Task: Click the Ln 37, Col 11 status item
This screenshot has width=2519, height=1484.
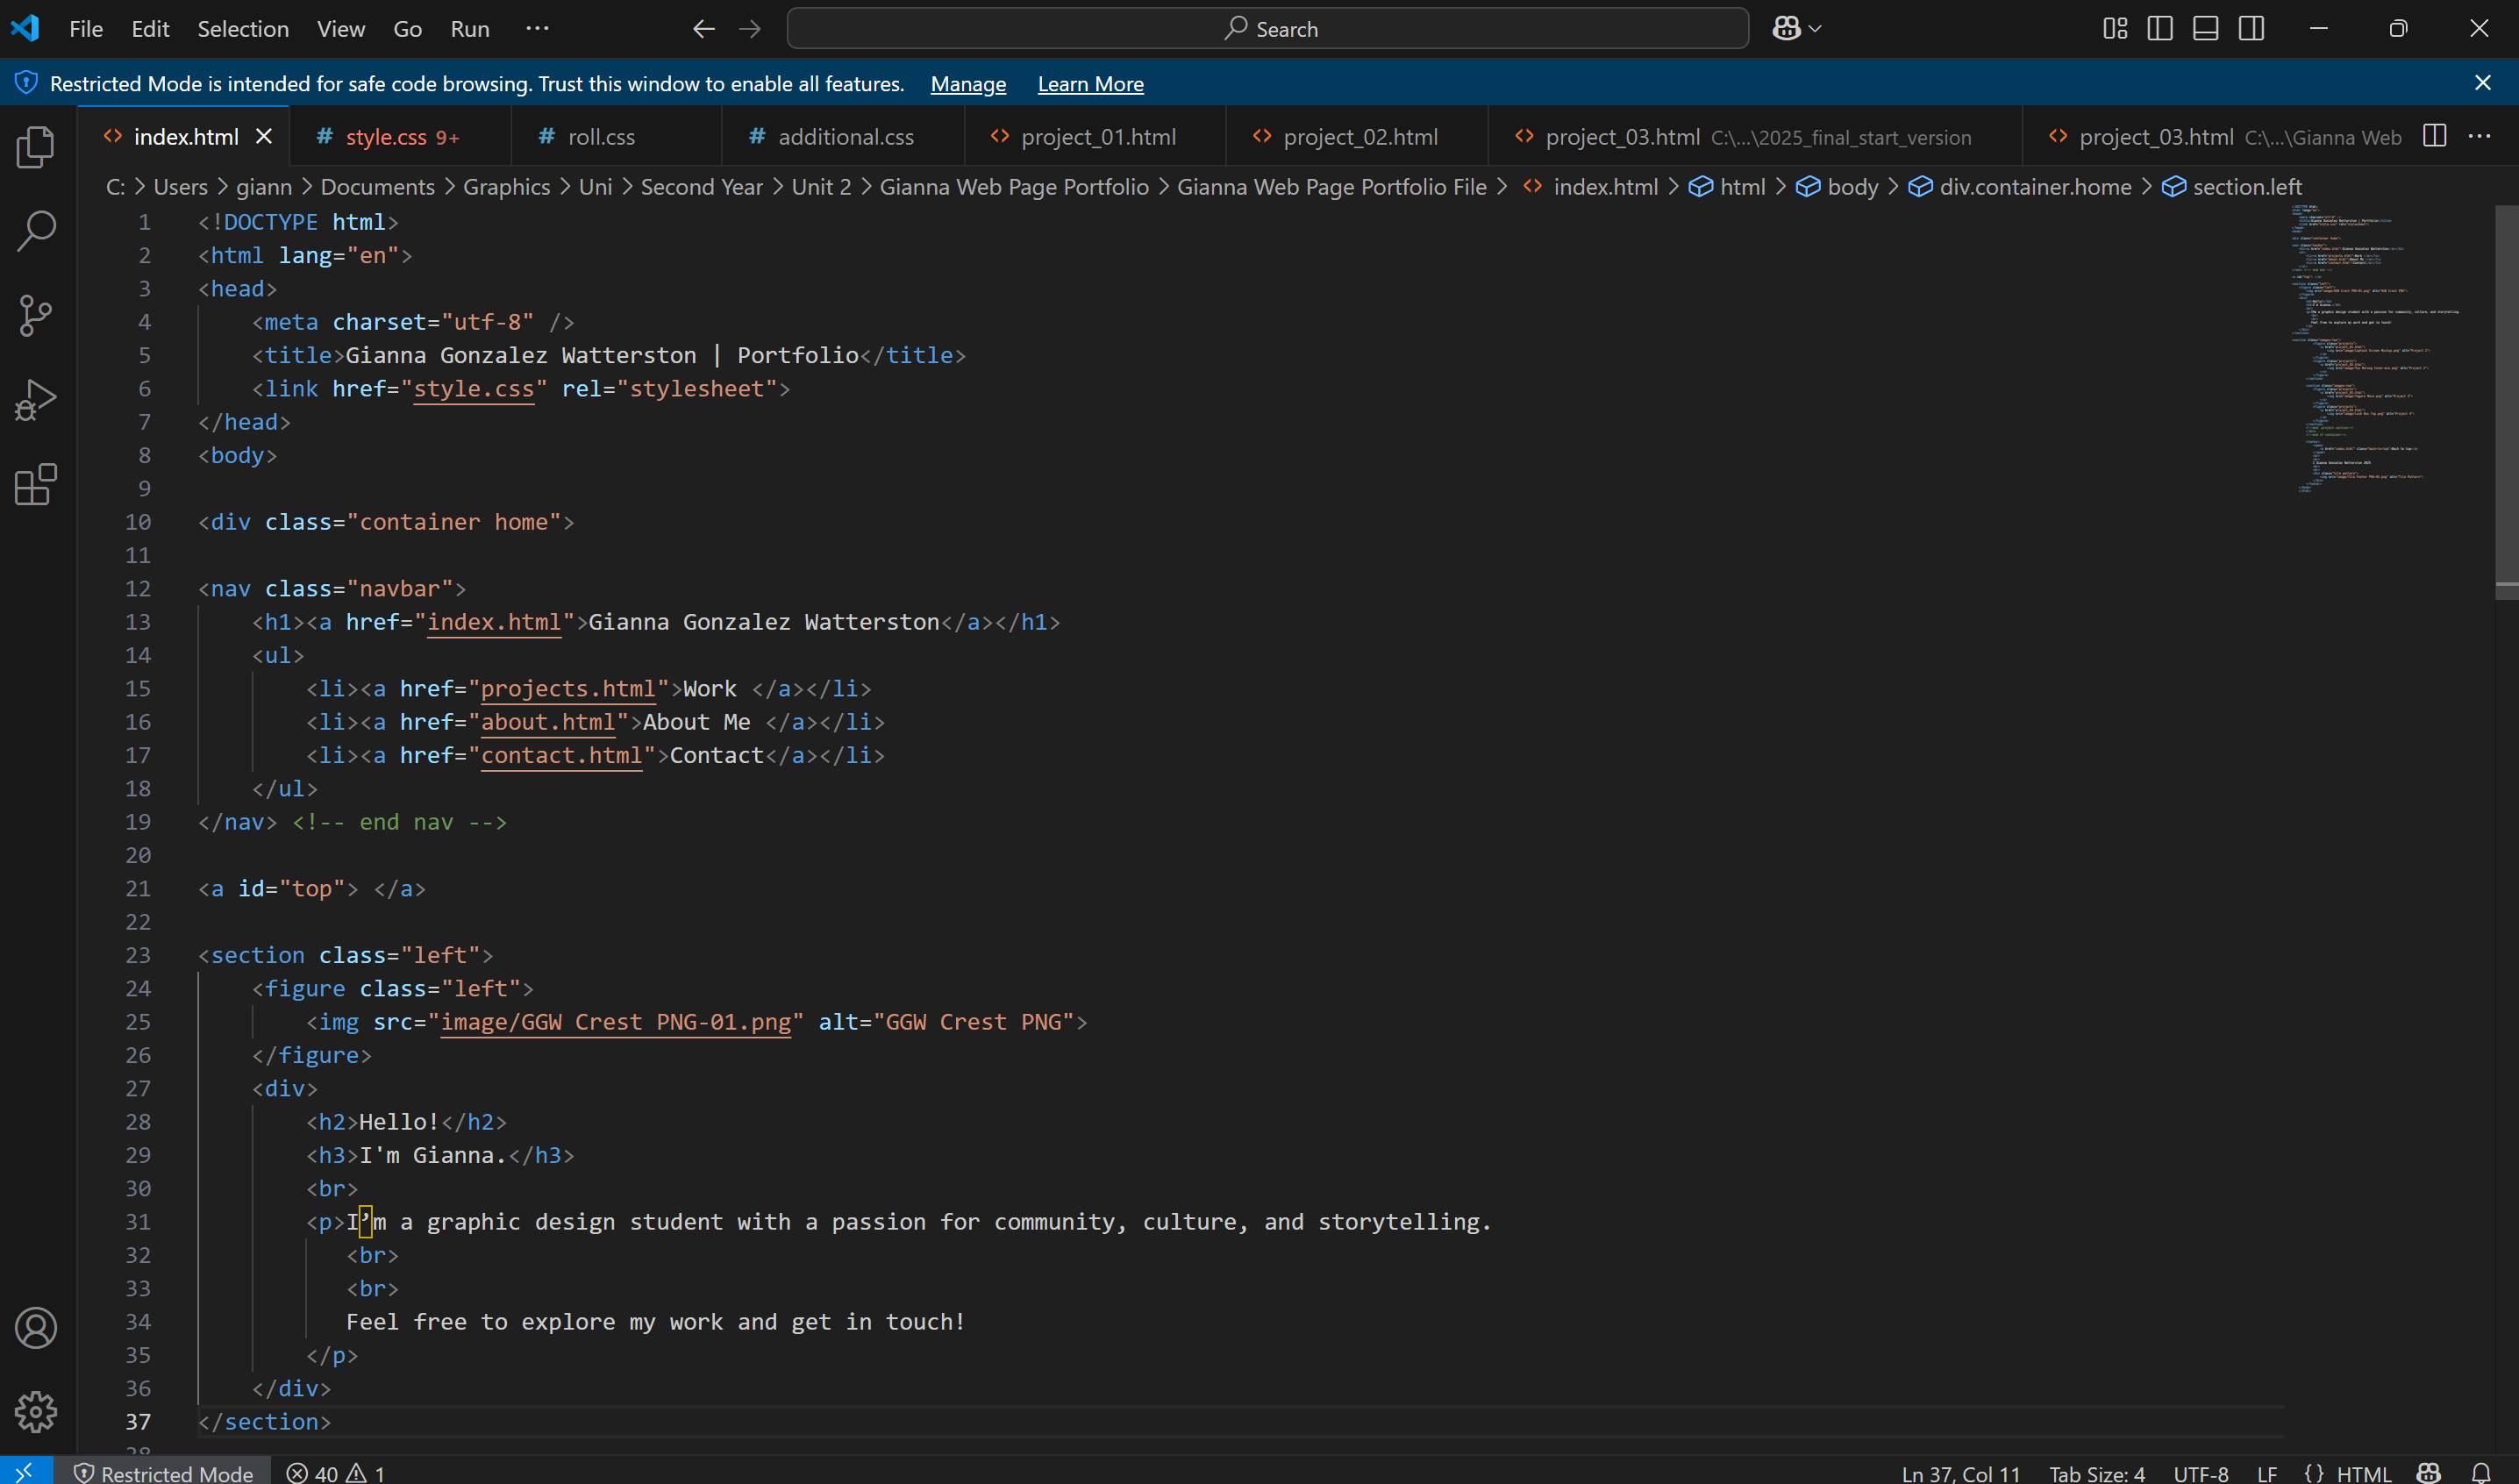Action: point(1960,1473)
